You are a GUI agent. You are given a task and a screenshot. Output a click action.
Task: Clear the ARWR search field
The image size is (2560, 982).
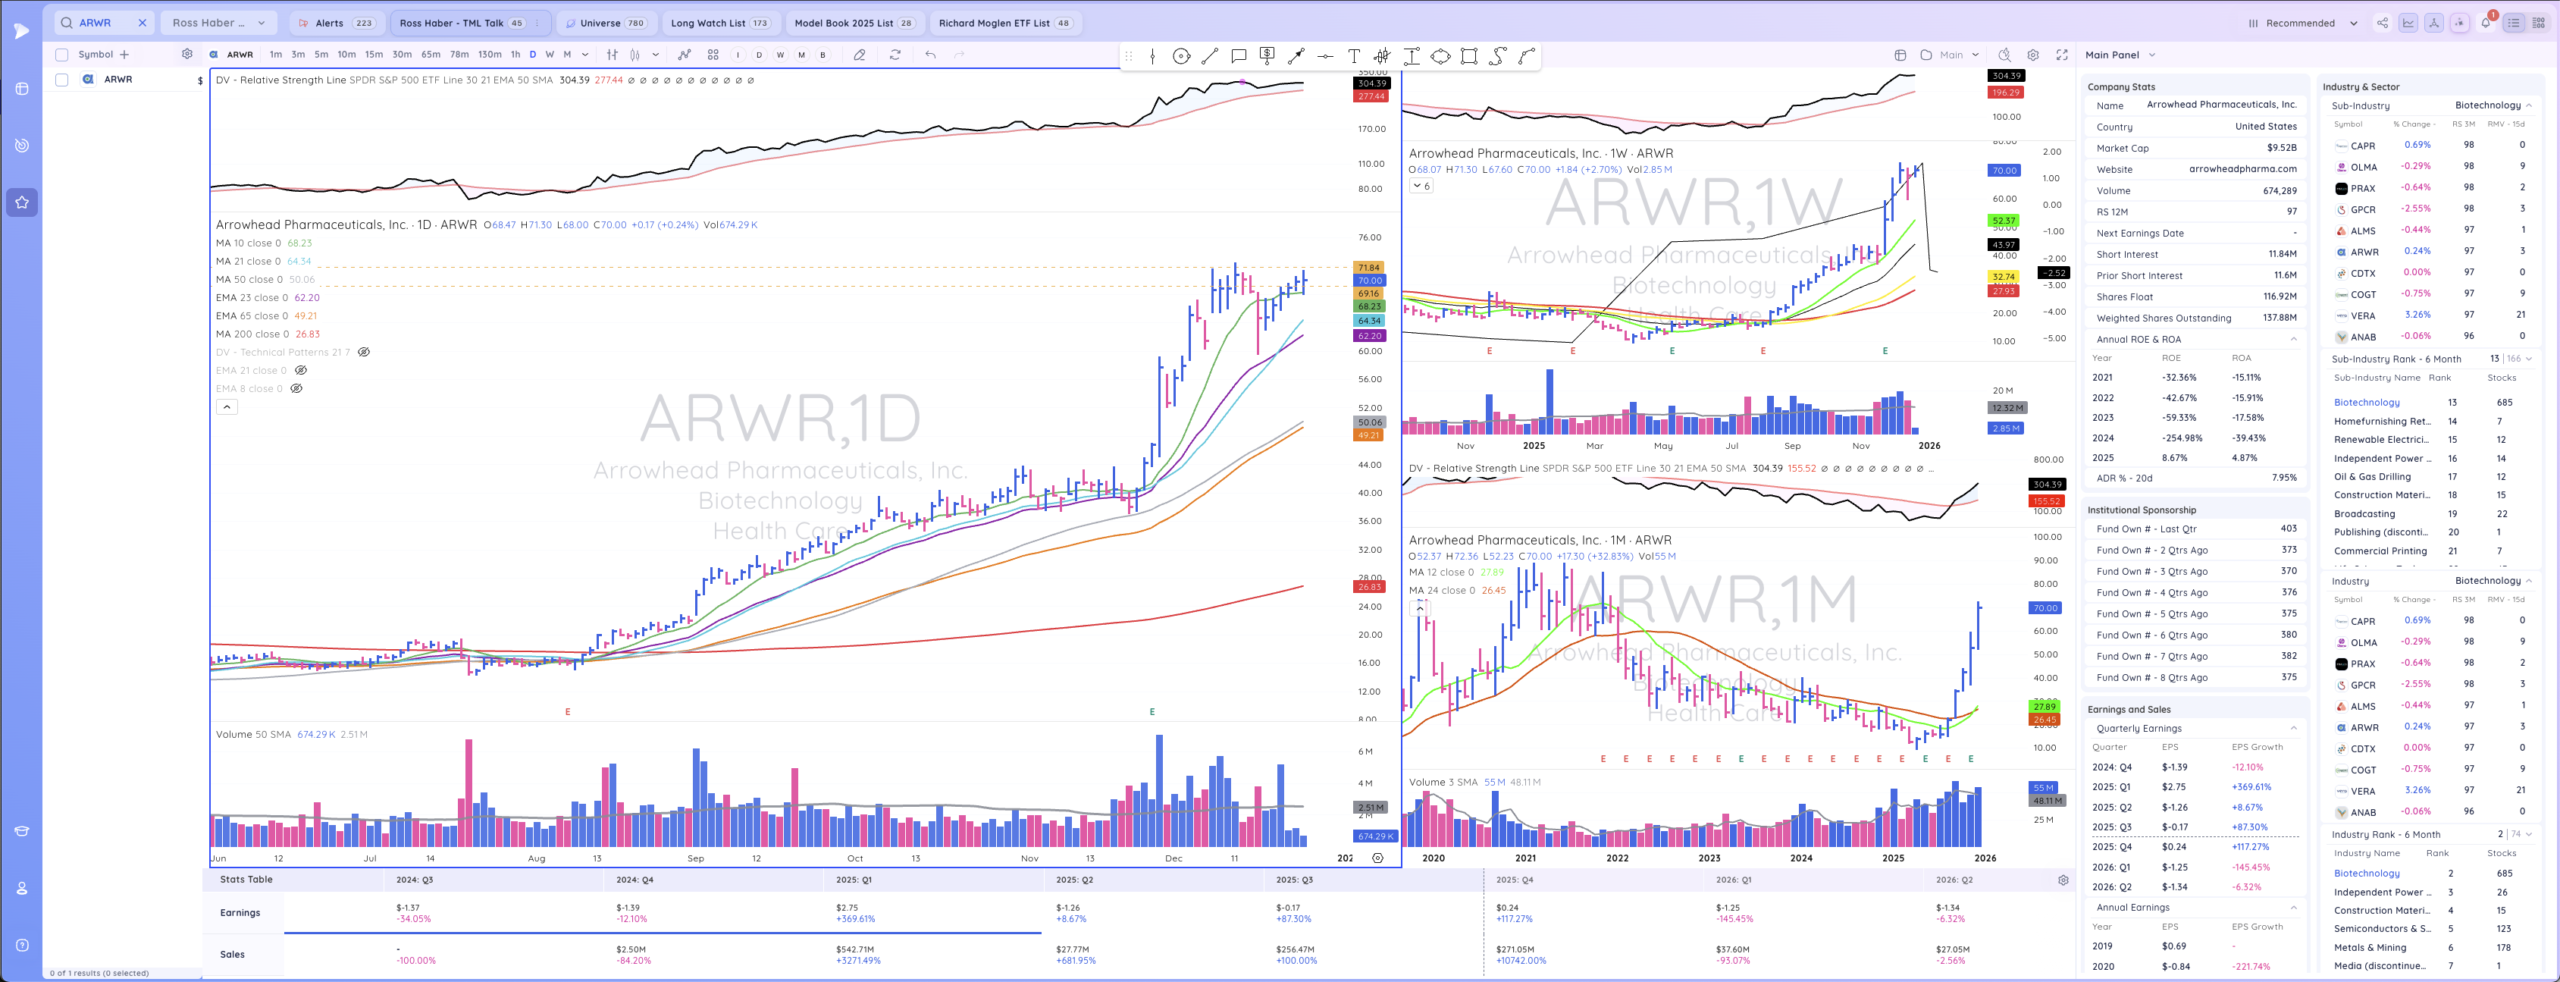pyautogui.click(x=142, y=23)
